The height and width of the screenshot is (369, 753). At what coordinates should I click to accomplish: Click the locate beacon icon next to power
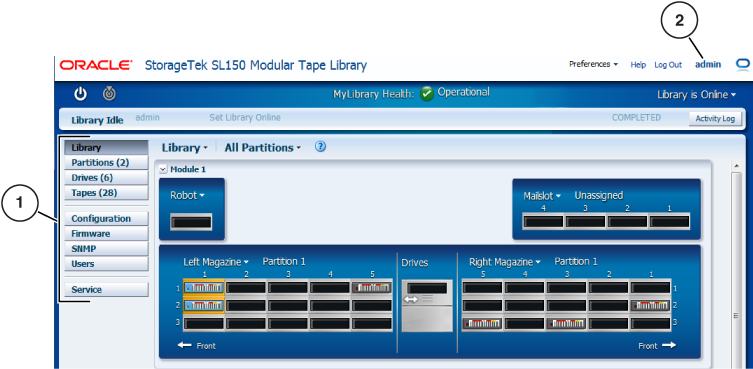[109, 94]
